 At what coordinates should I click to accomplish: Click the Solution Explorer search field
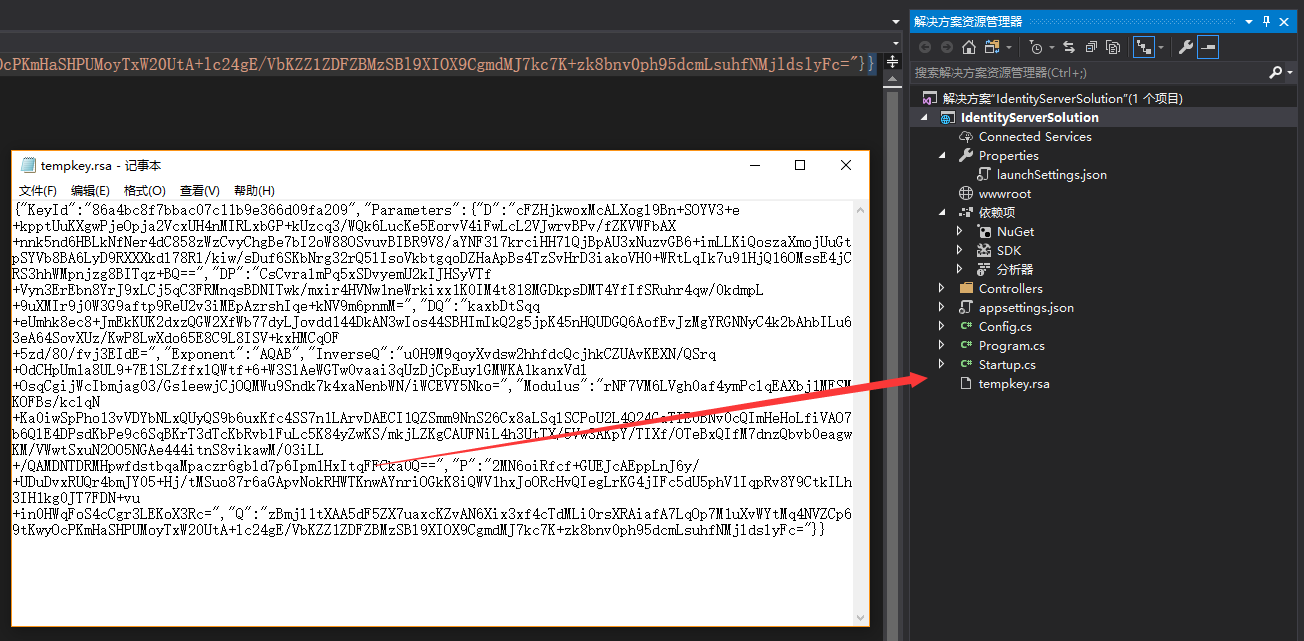[1088, 72]
